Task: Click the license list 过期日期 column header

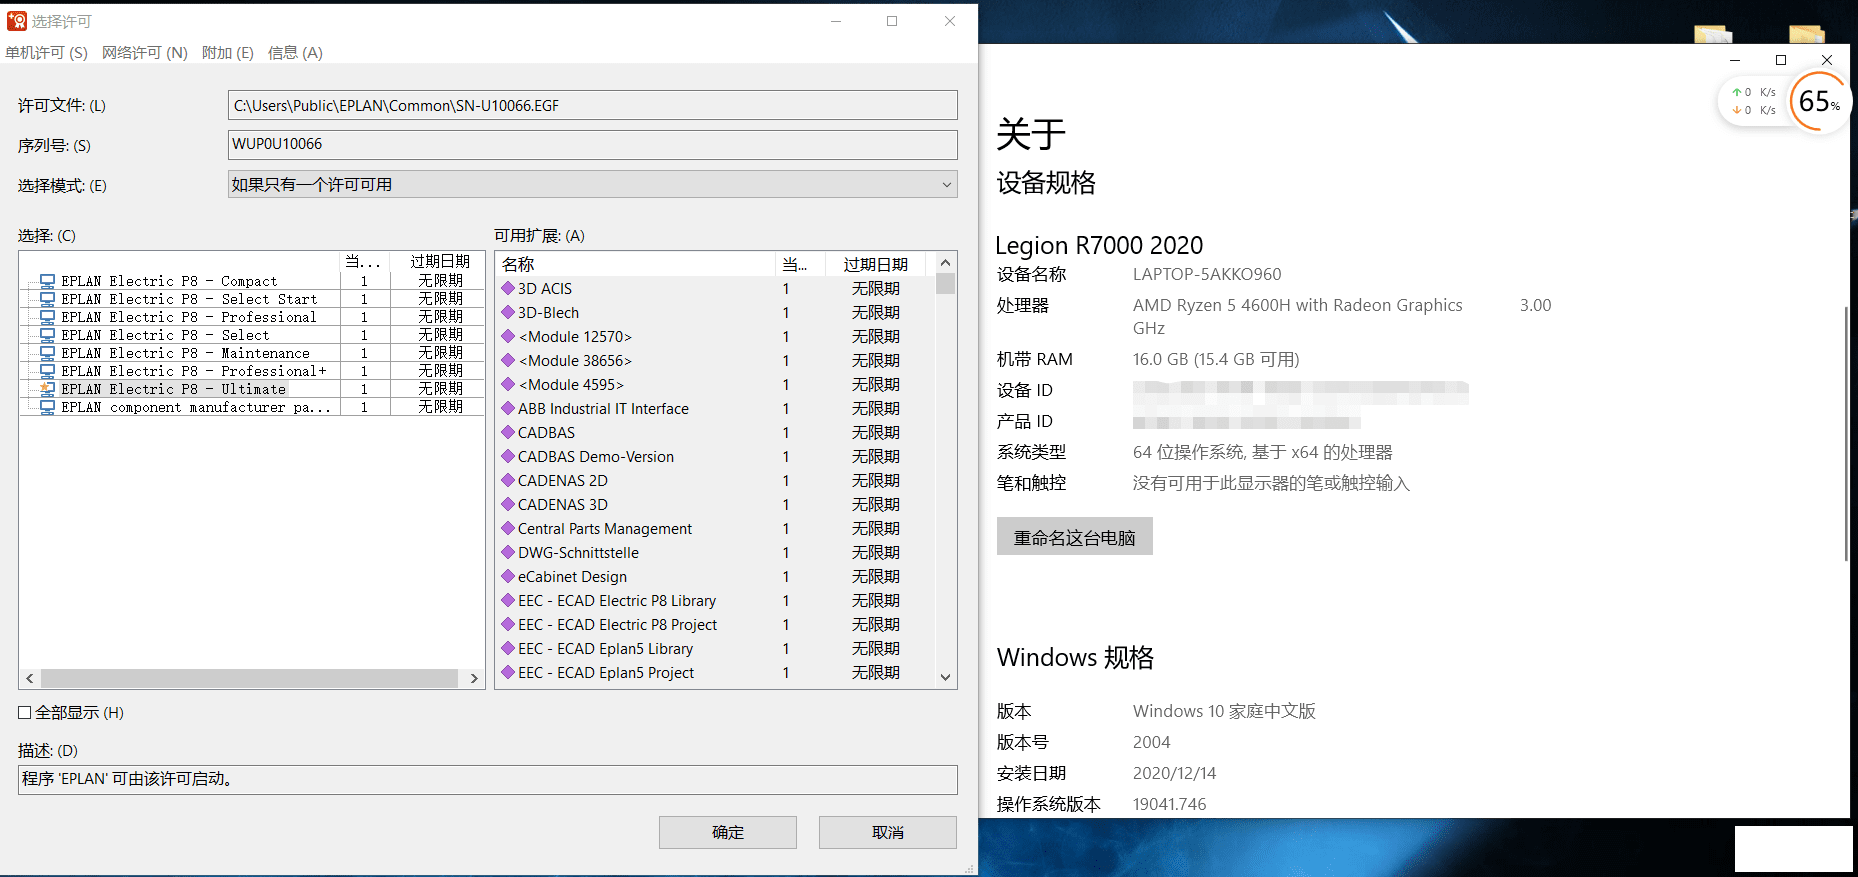Action: 438,262
